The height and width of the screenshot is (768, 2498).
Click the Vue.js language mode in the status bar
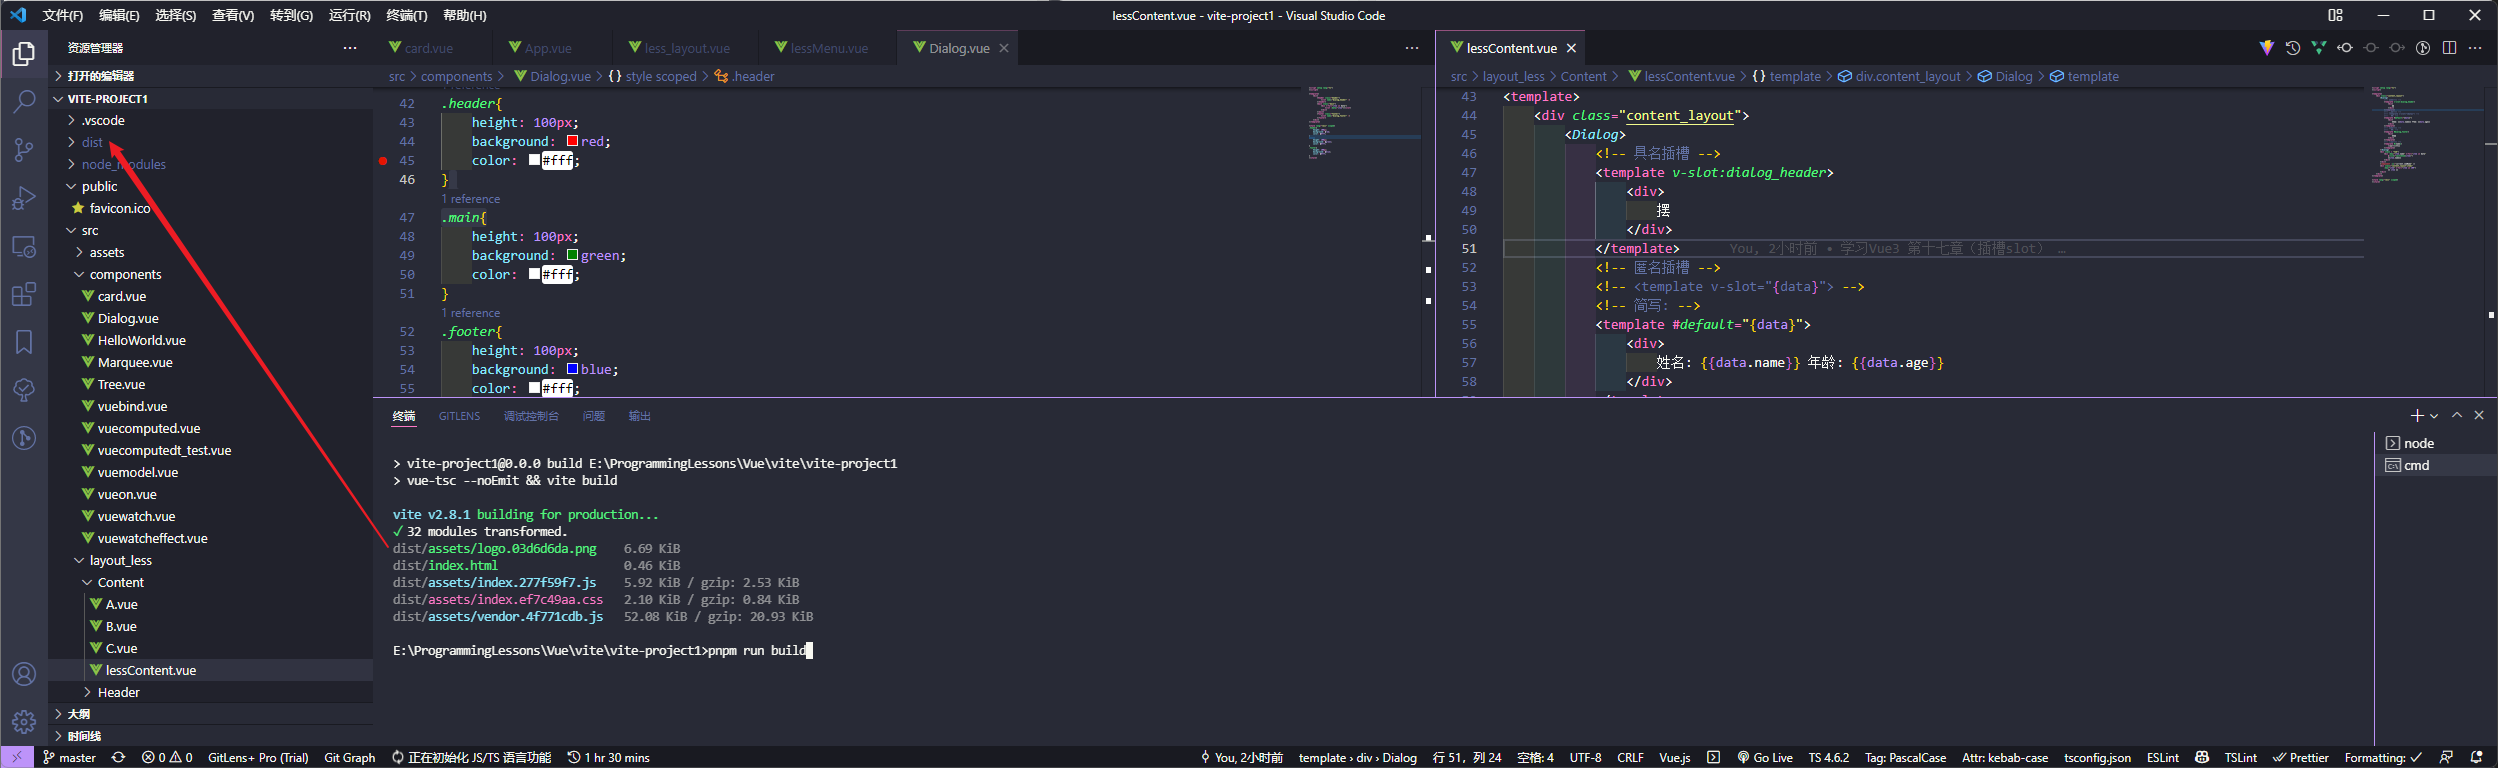(1675, 757)
